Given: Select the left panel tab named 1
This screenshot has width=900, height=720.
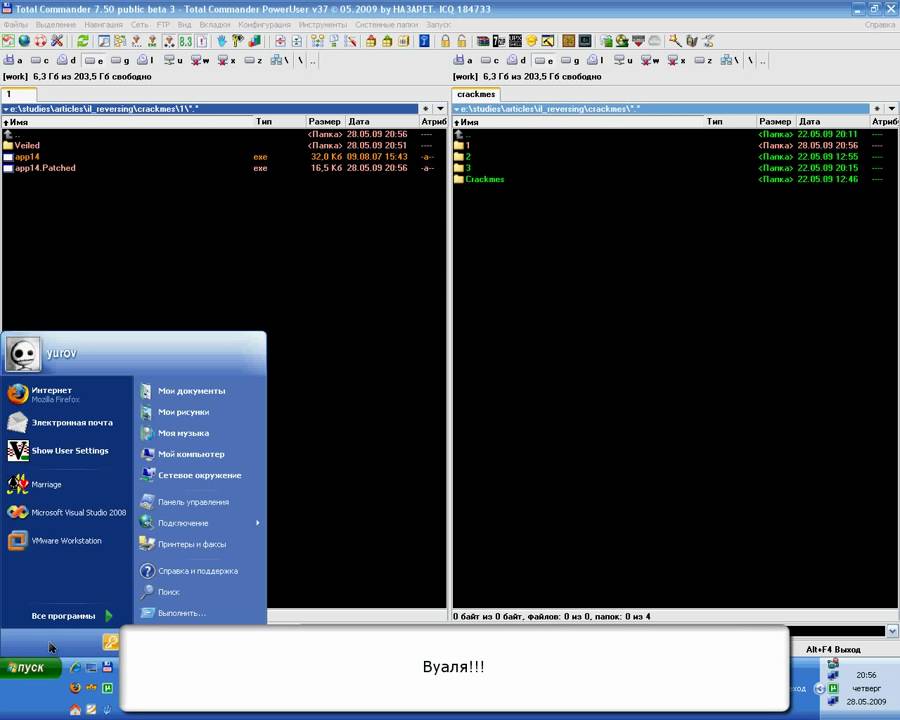Looking at the screenshot, I should [x=19, y=94].
